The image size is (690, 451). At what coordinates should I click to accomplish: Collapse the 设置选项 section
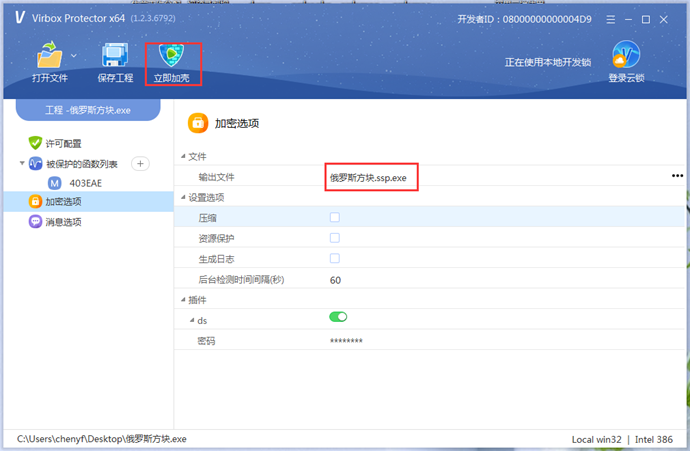(x=183, y=197)
